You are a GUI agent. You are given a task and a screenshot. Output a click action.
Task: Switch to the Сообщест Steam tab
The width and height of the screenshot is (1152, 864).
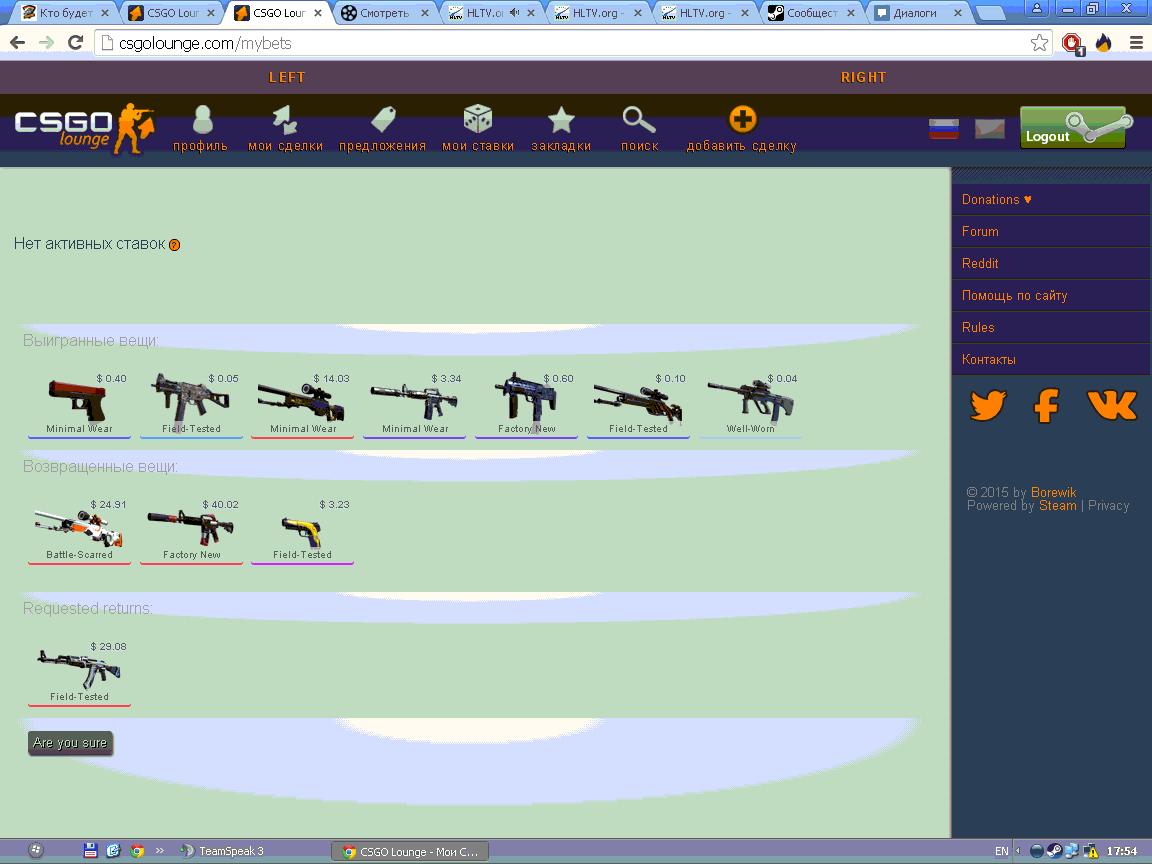tap(811, 12)
